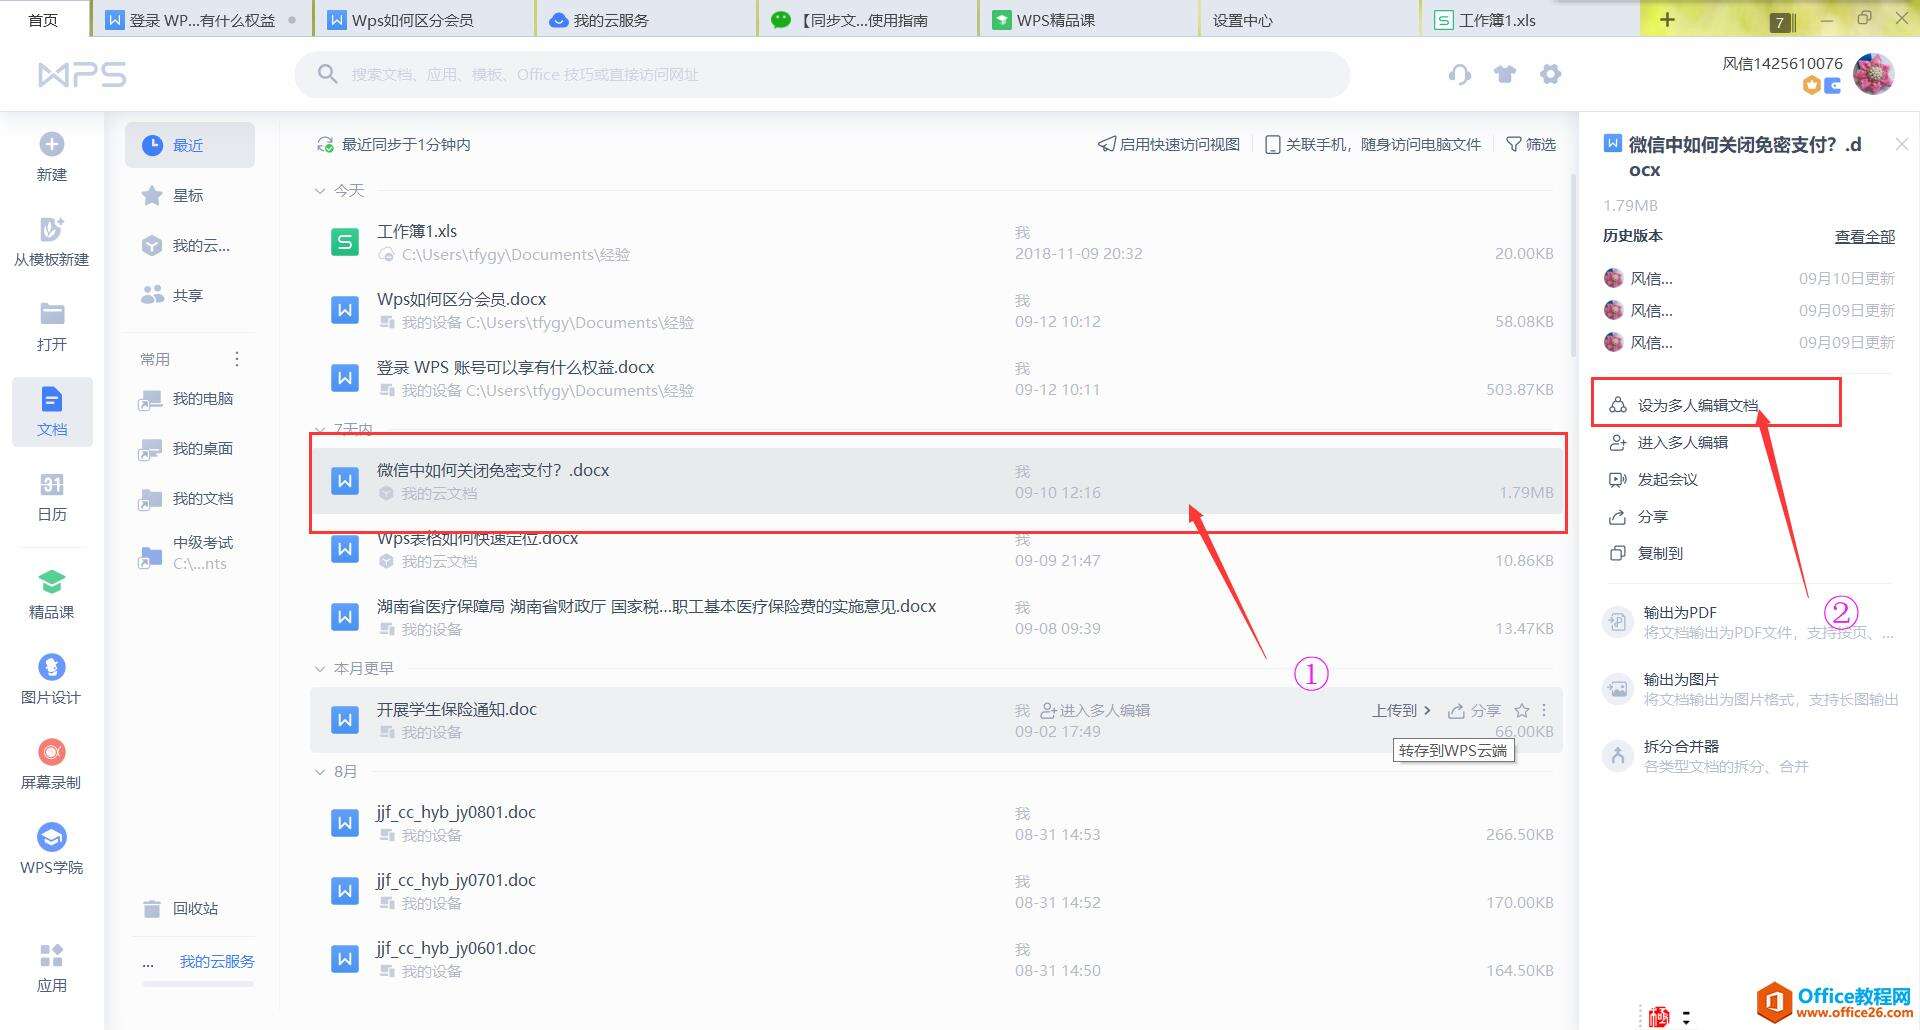Launch 图片设计 image design icon
The width and height of the screenshot is (1920, 1030).
[x=52, y=667]
